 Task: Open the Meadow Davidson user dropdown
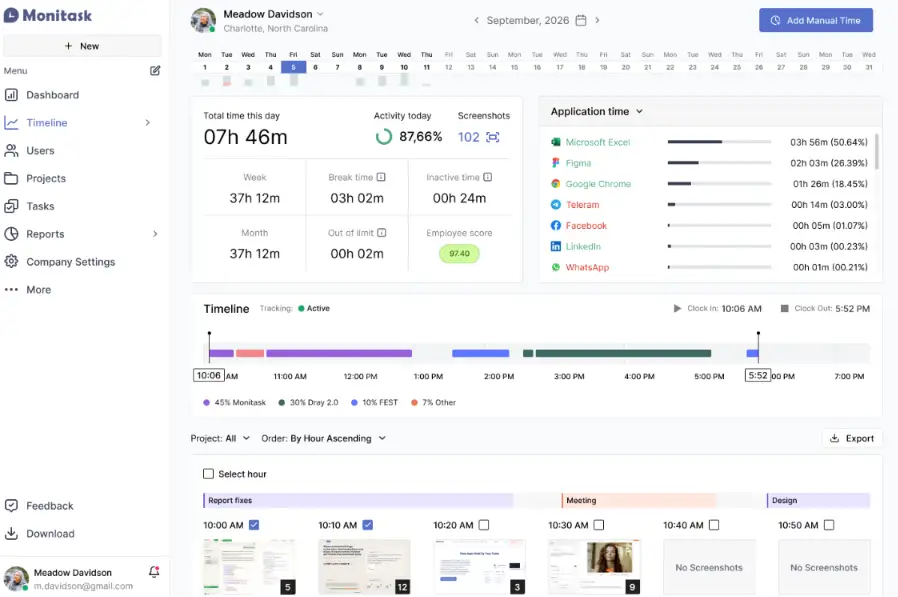pyautogui.click(x=320, y=14)
